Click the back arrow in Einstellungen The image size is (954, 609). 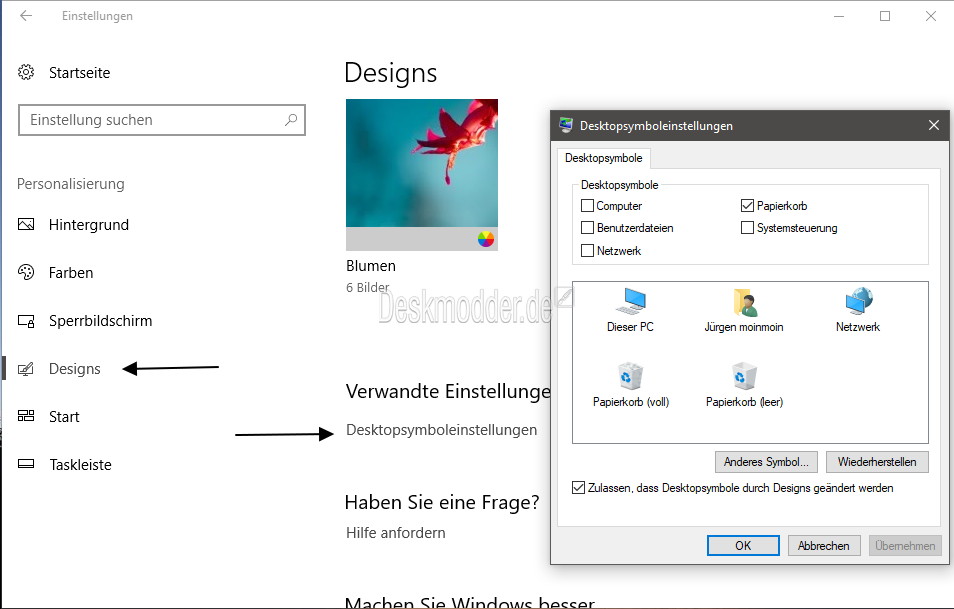point(26,16)
